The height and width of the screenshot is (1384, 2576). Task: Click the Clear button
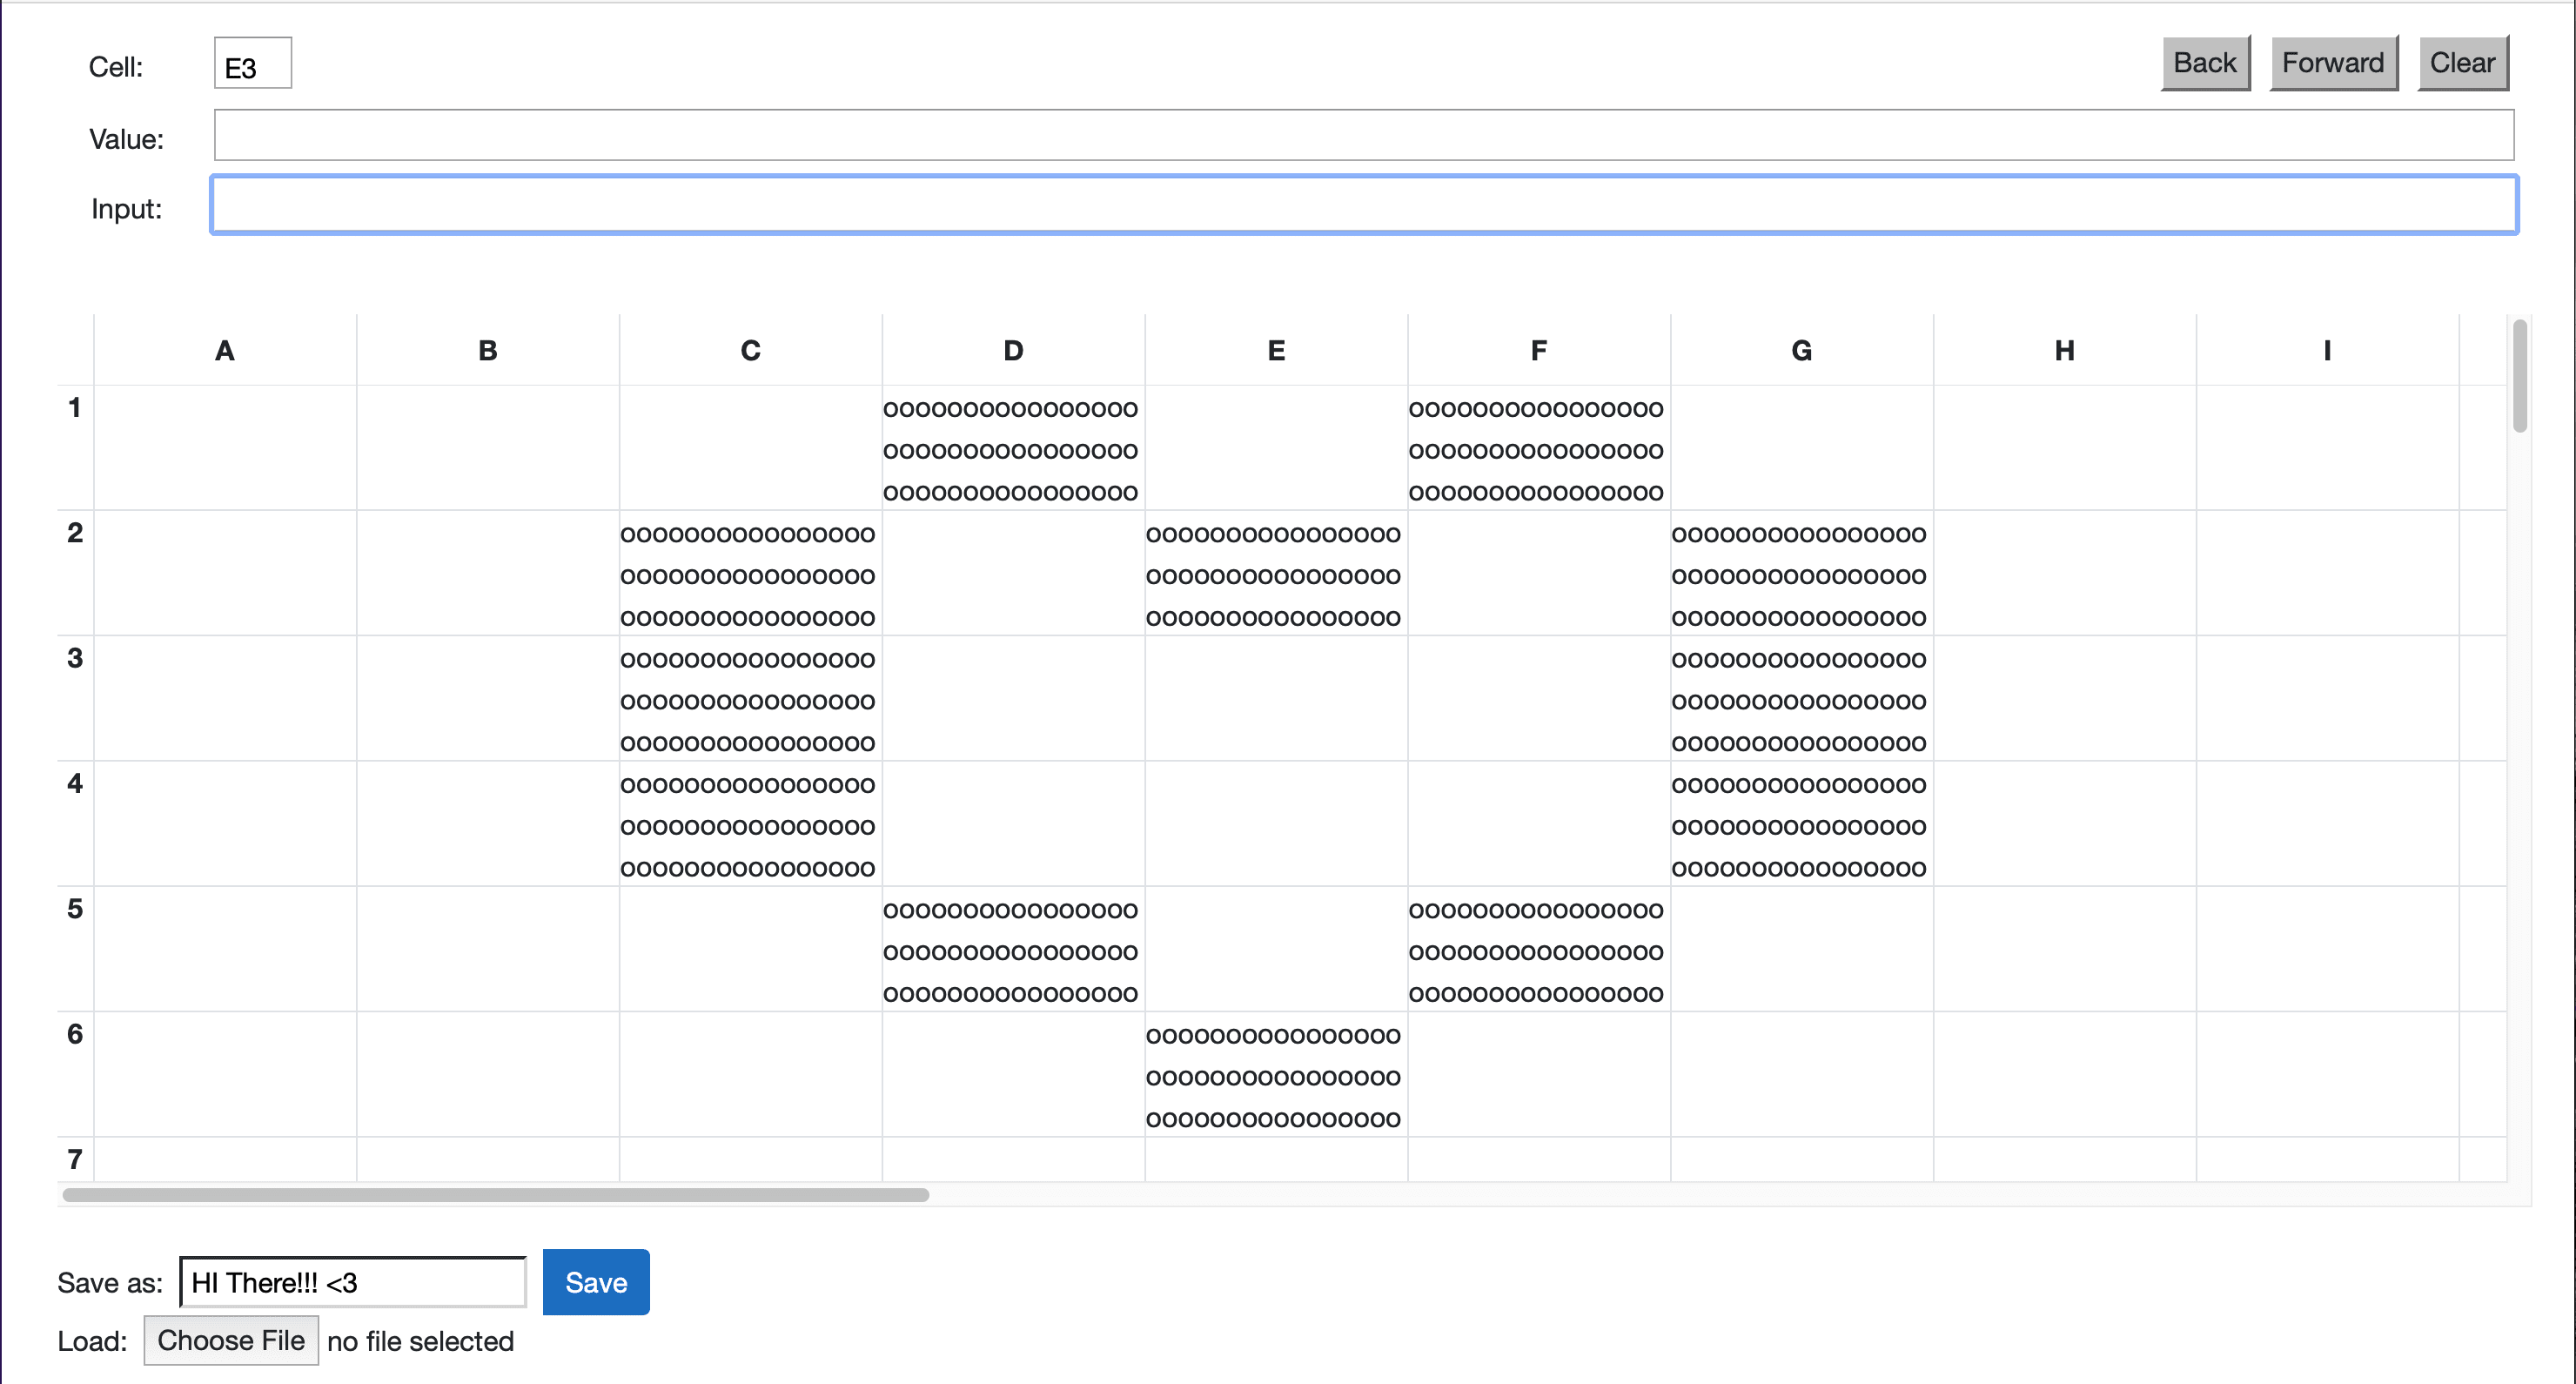(x=2461, y=63)
